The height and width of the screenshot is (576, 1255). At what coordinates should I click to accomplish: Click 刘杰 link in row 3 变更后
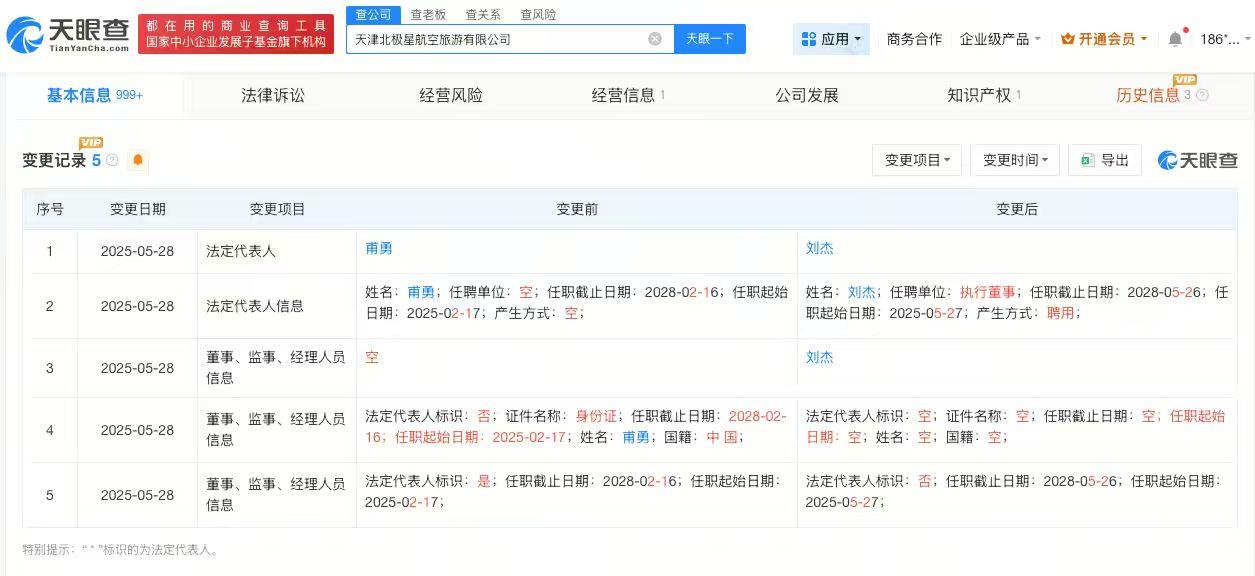coord(820,357)
